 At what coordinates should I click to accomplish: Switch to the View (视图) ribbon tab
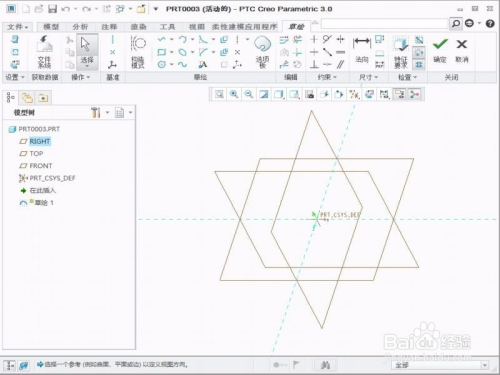coord(197,27)
